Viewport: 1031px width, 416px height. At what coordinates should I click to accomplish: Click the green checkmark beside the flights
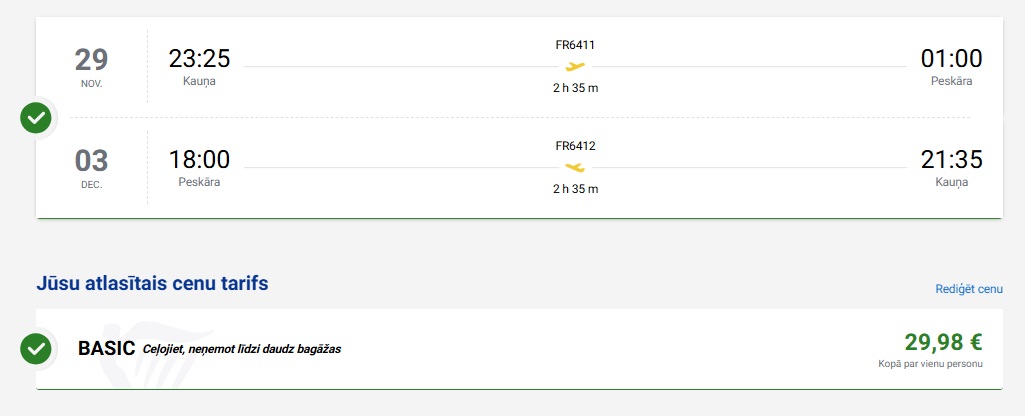[x=36, y=118]
